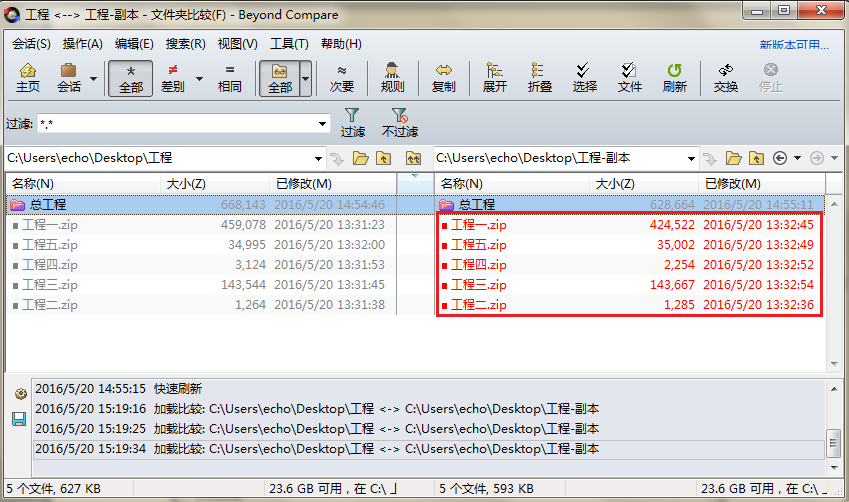This screenshot has height=502, width=849.
Task: Open dropdown arrow next to 会话 button
Action: 93,79
